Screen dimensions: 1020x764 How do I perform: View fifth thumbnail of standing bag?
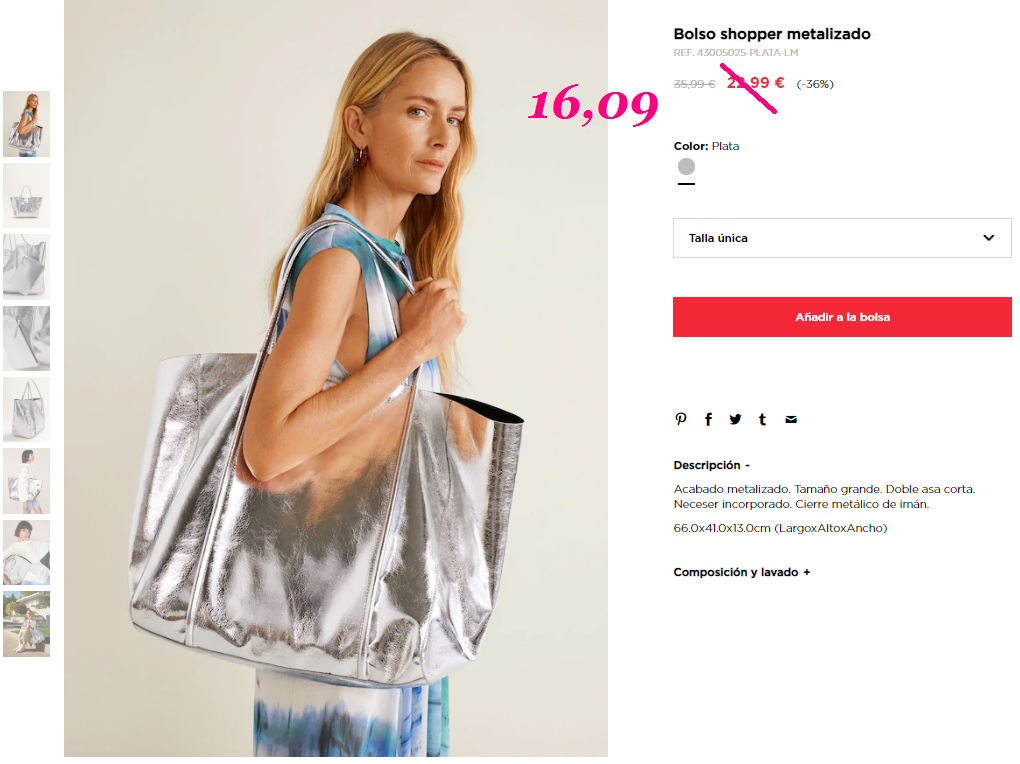(x=27, y=409)
